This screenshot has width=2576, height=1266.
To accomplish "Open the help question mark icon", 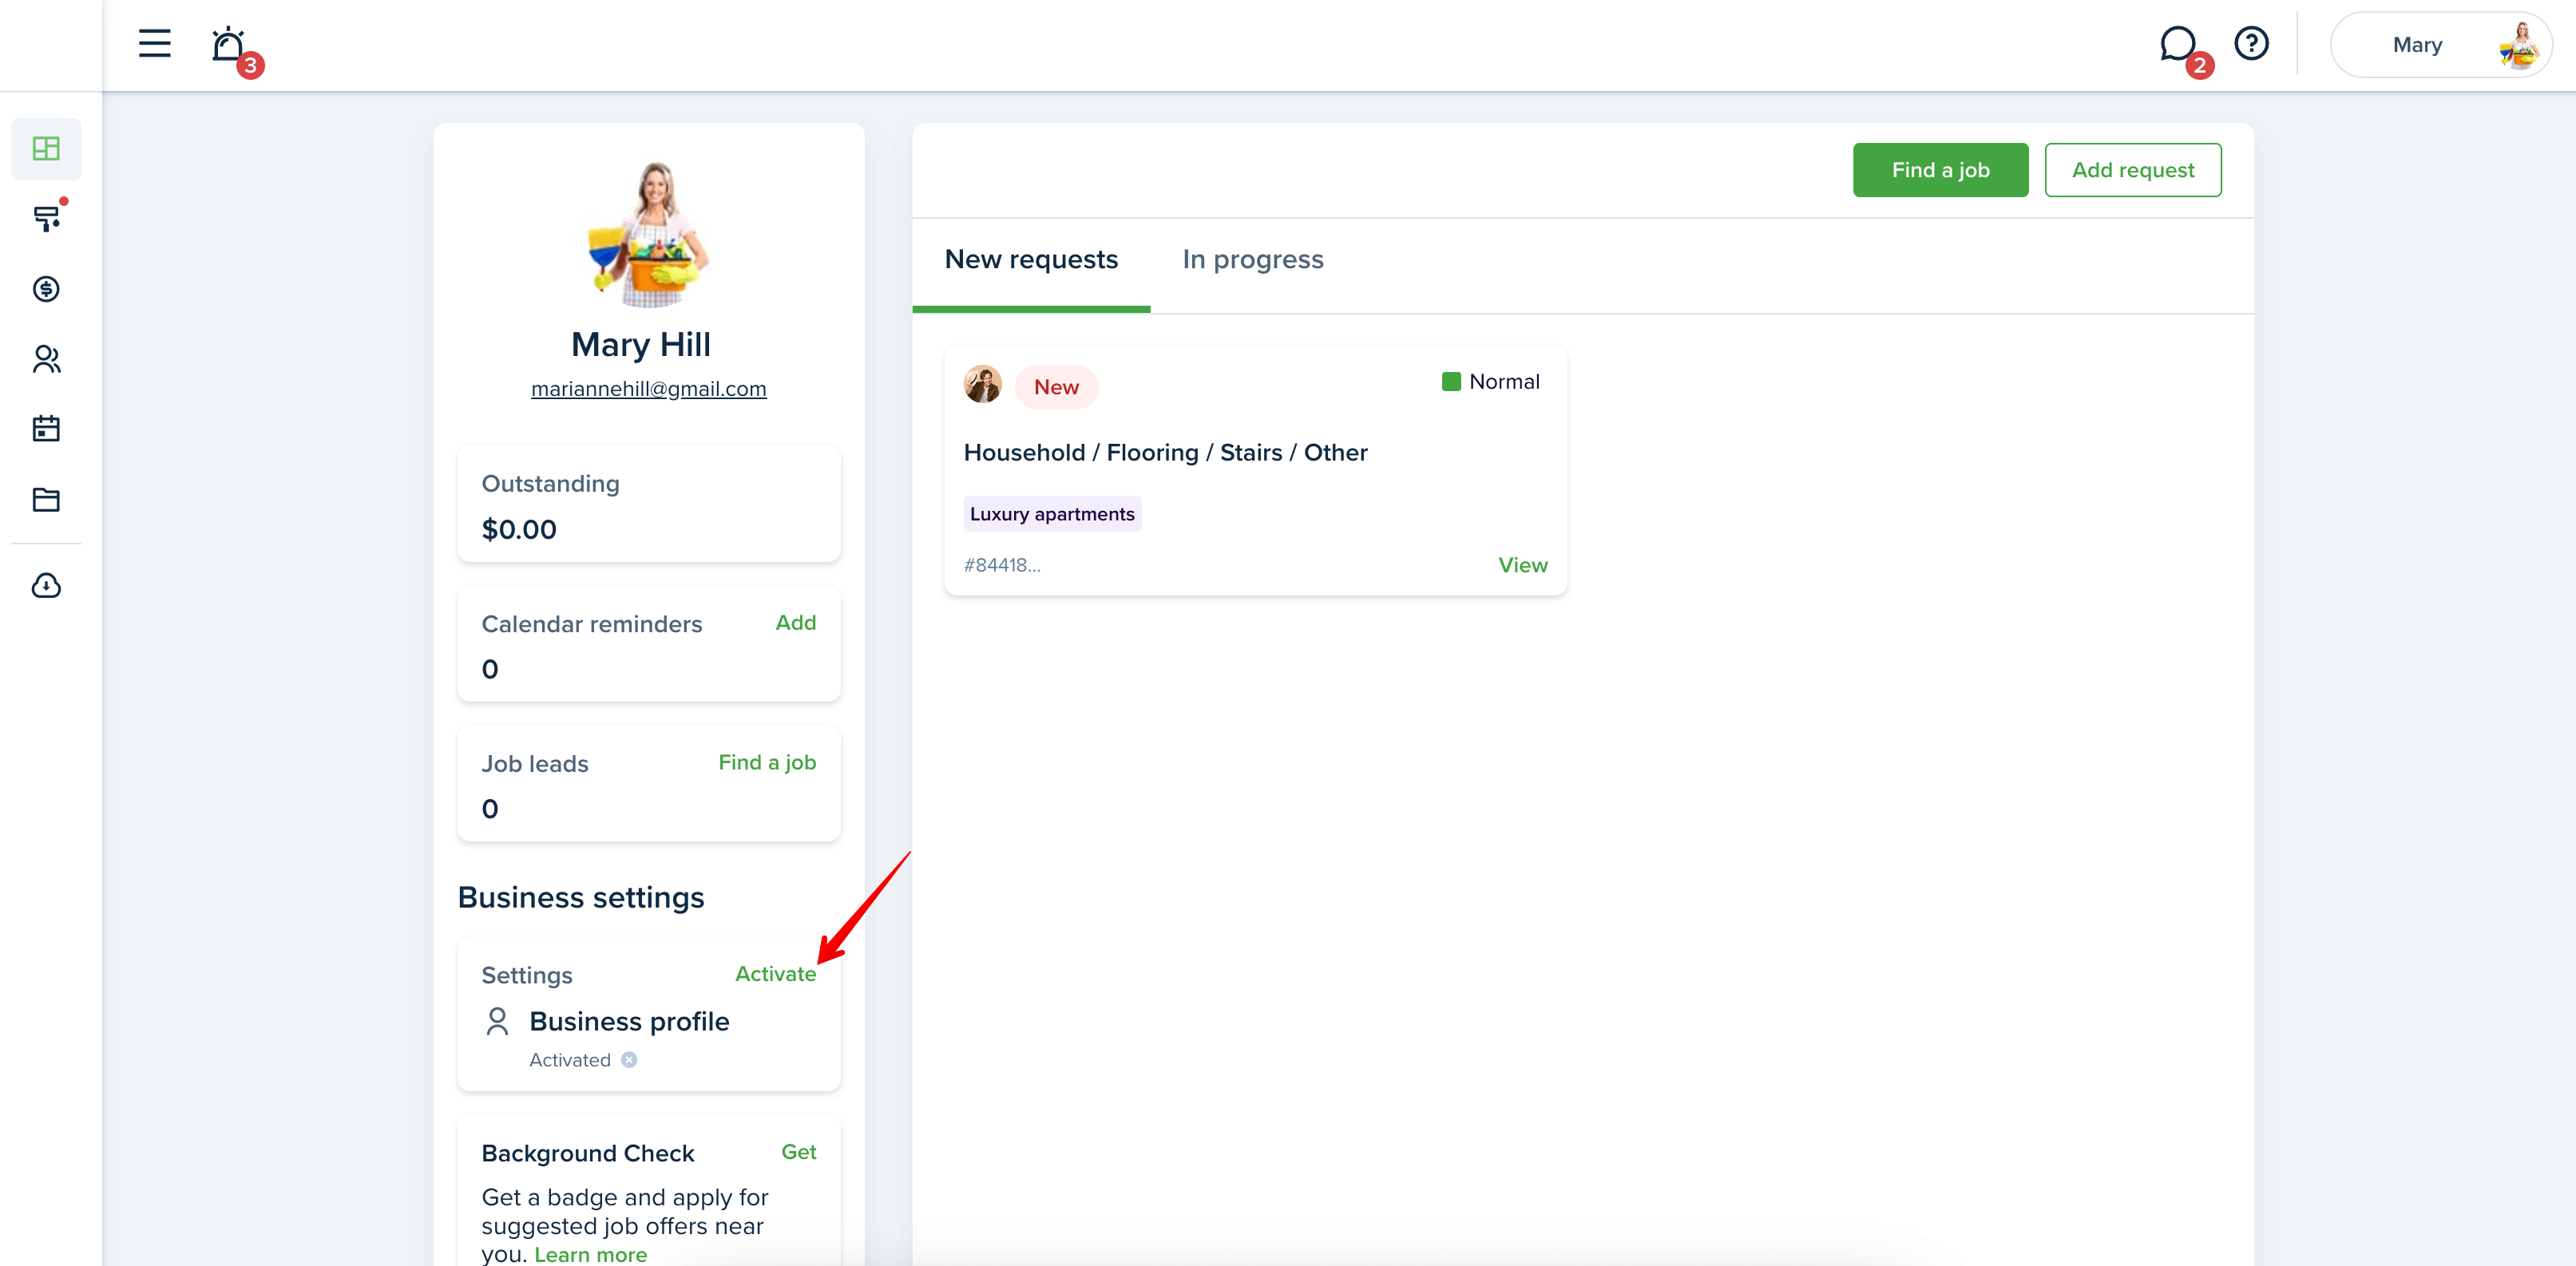I will click(2251, 44).
